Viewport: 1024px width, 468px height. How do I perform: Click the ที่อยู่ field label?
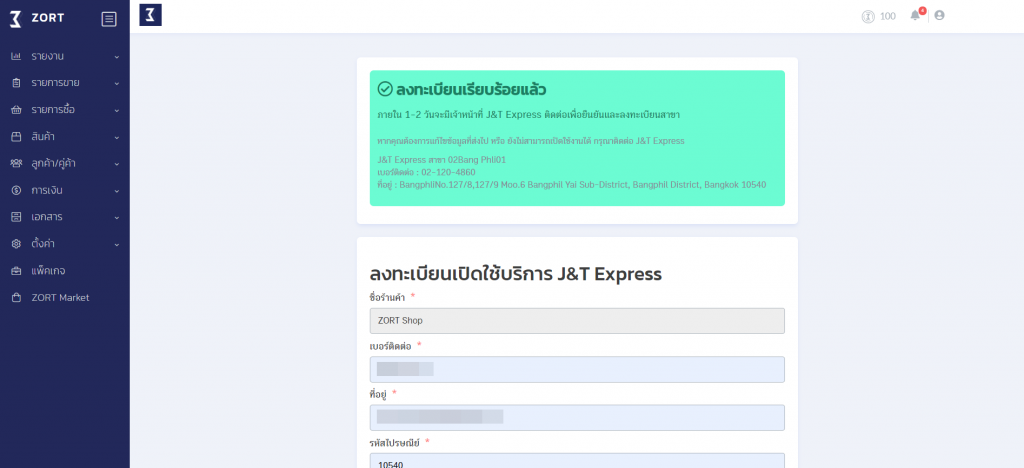[378, 394]
